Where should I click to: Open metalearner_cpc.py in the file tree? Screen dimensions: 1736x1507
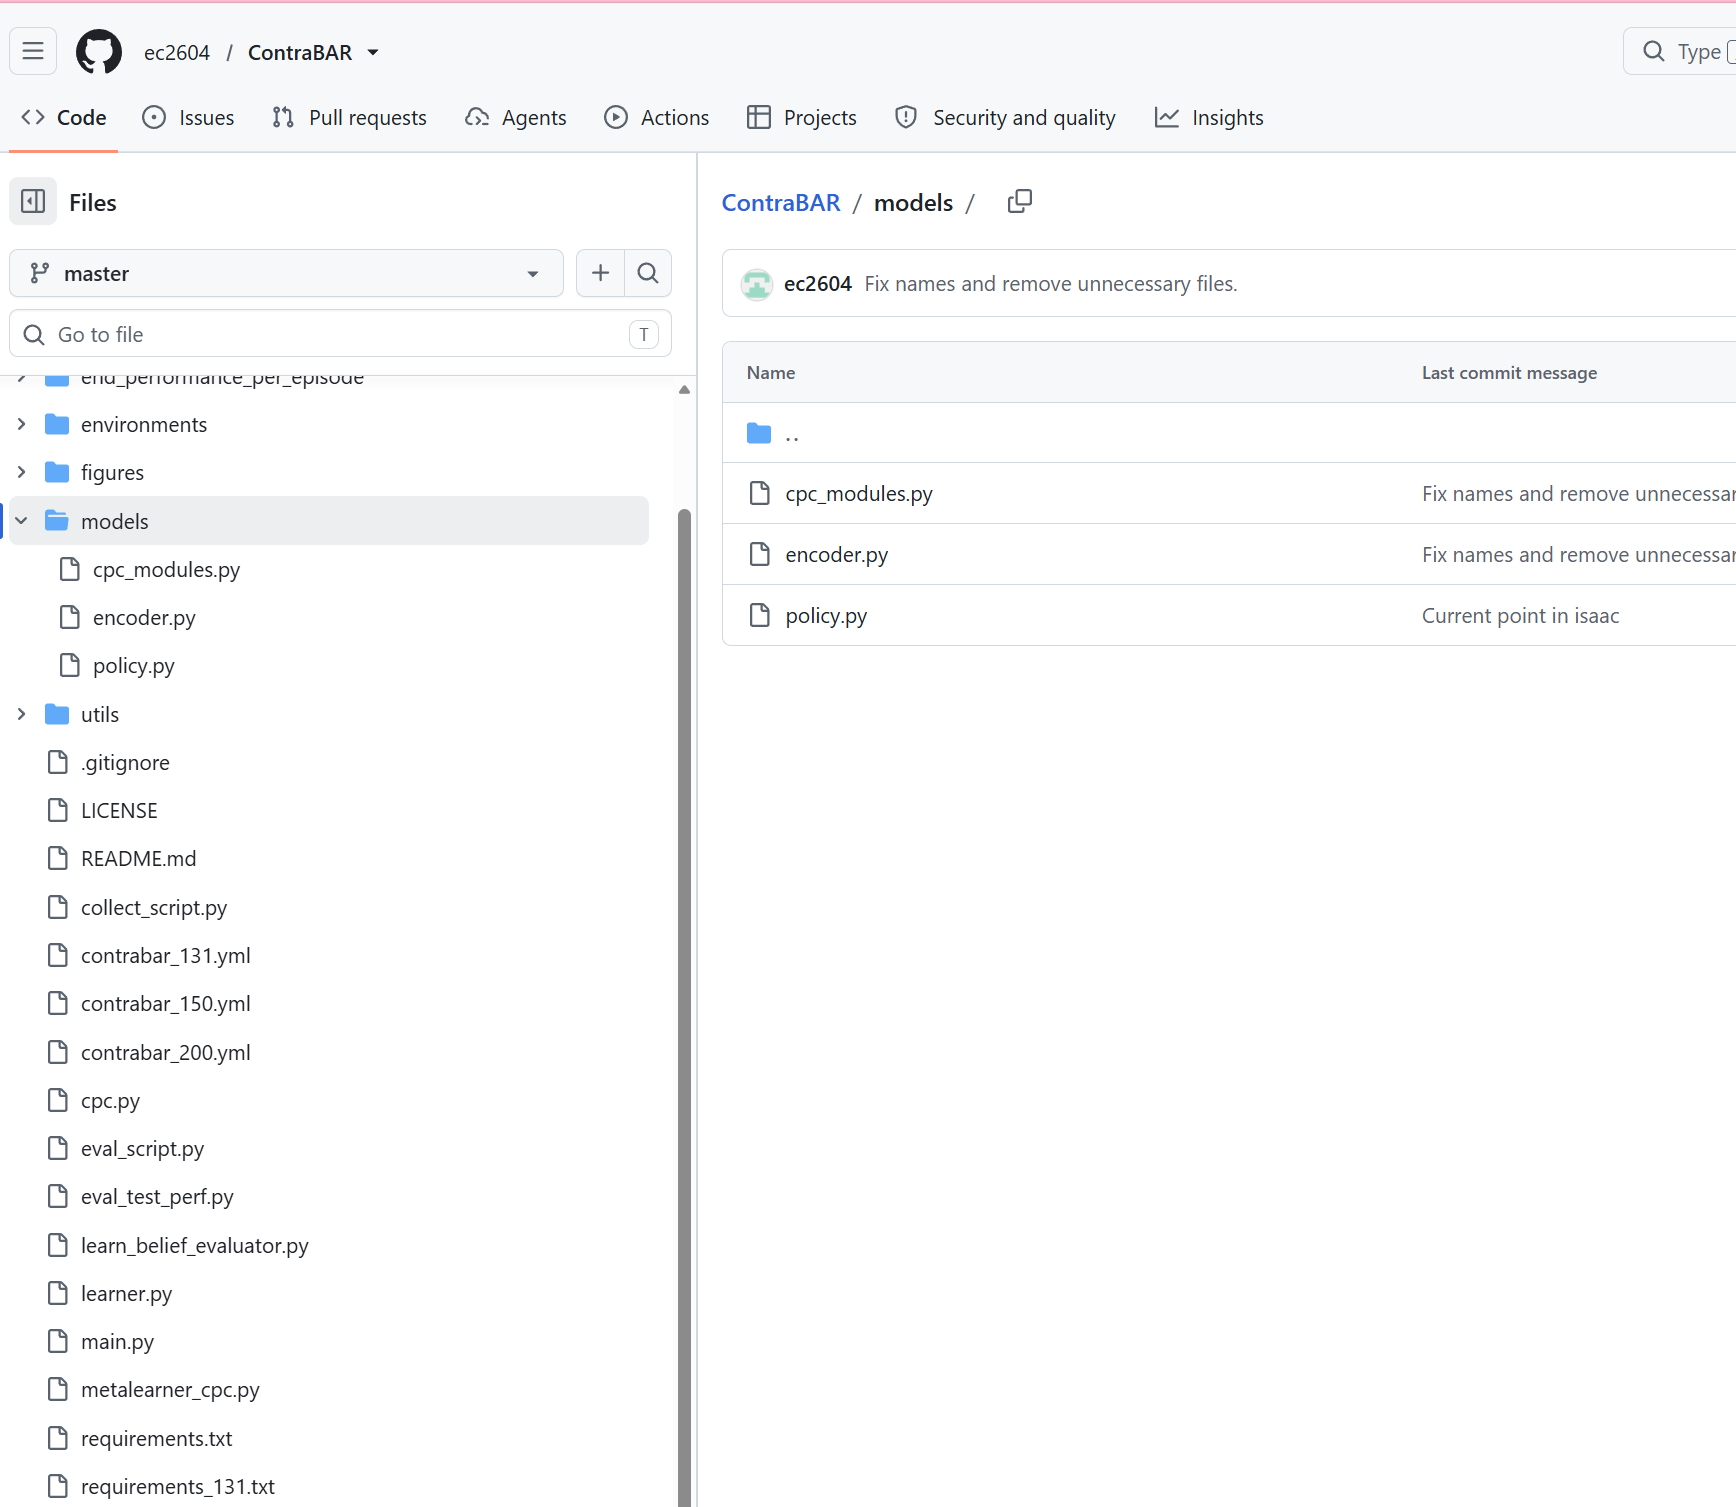pyautogui.click(x=170, y=1389)
